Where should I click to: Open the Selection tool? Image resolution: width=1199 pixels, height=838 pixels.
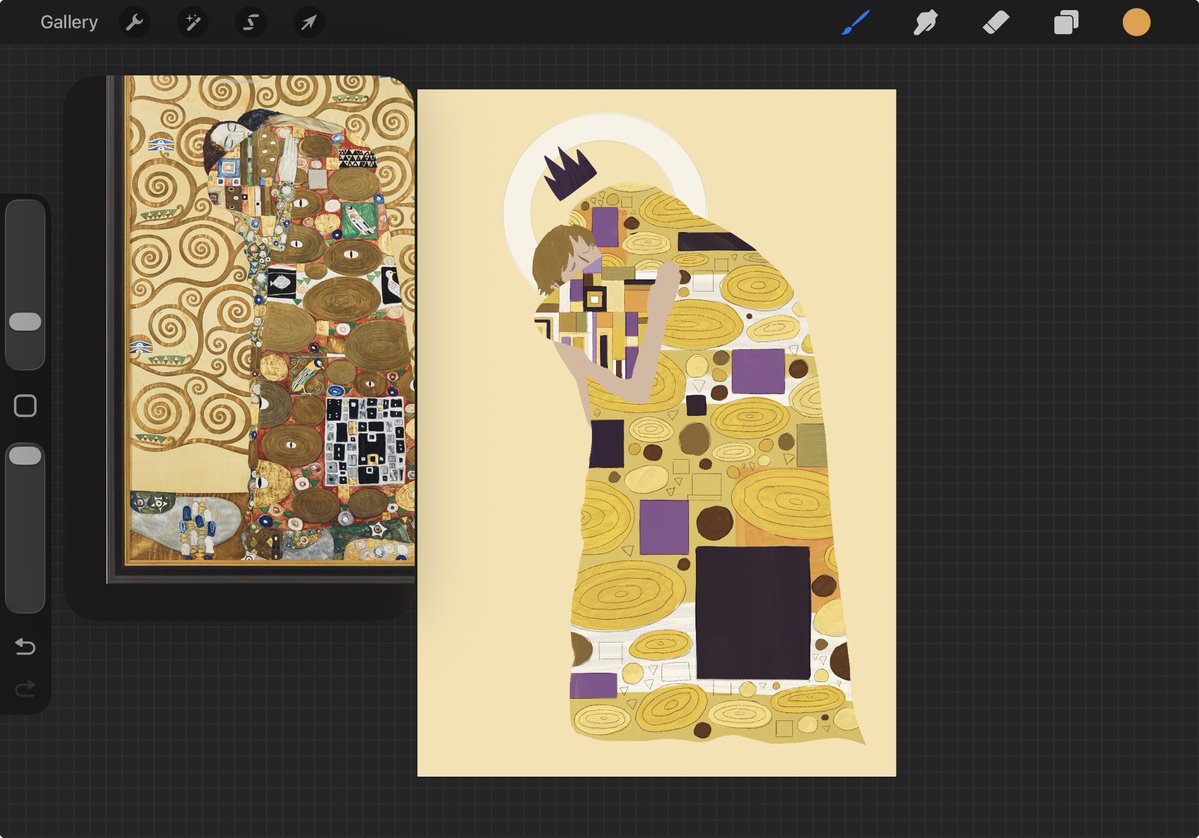pyautogui.click(x=251, y=22)
